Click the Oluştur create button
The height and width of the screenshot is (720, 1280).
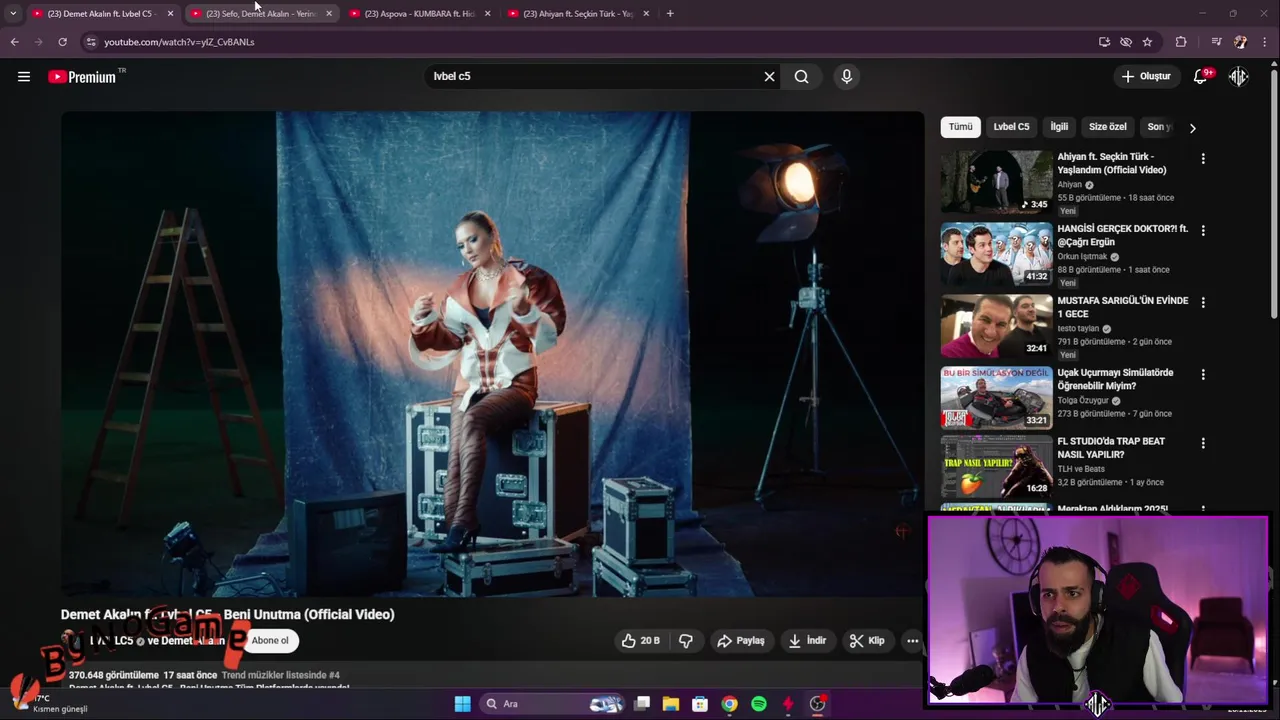[1146, 76]
